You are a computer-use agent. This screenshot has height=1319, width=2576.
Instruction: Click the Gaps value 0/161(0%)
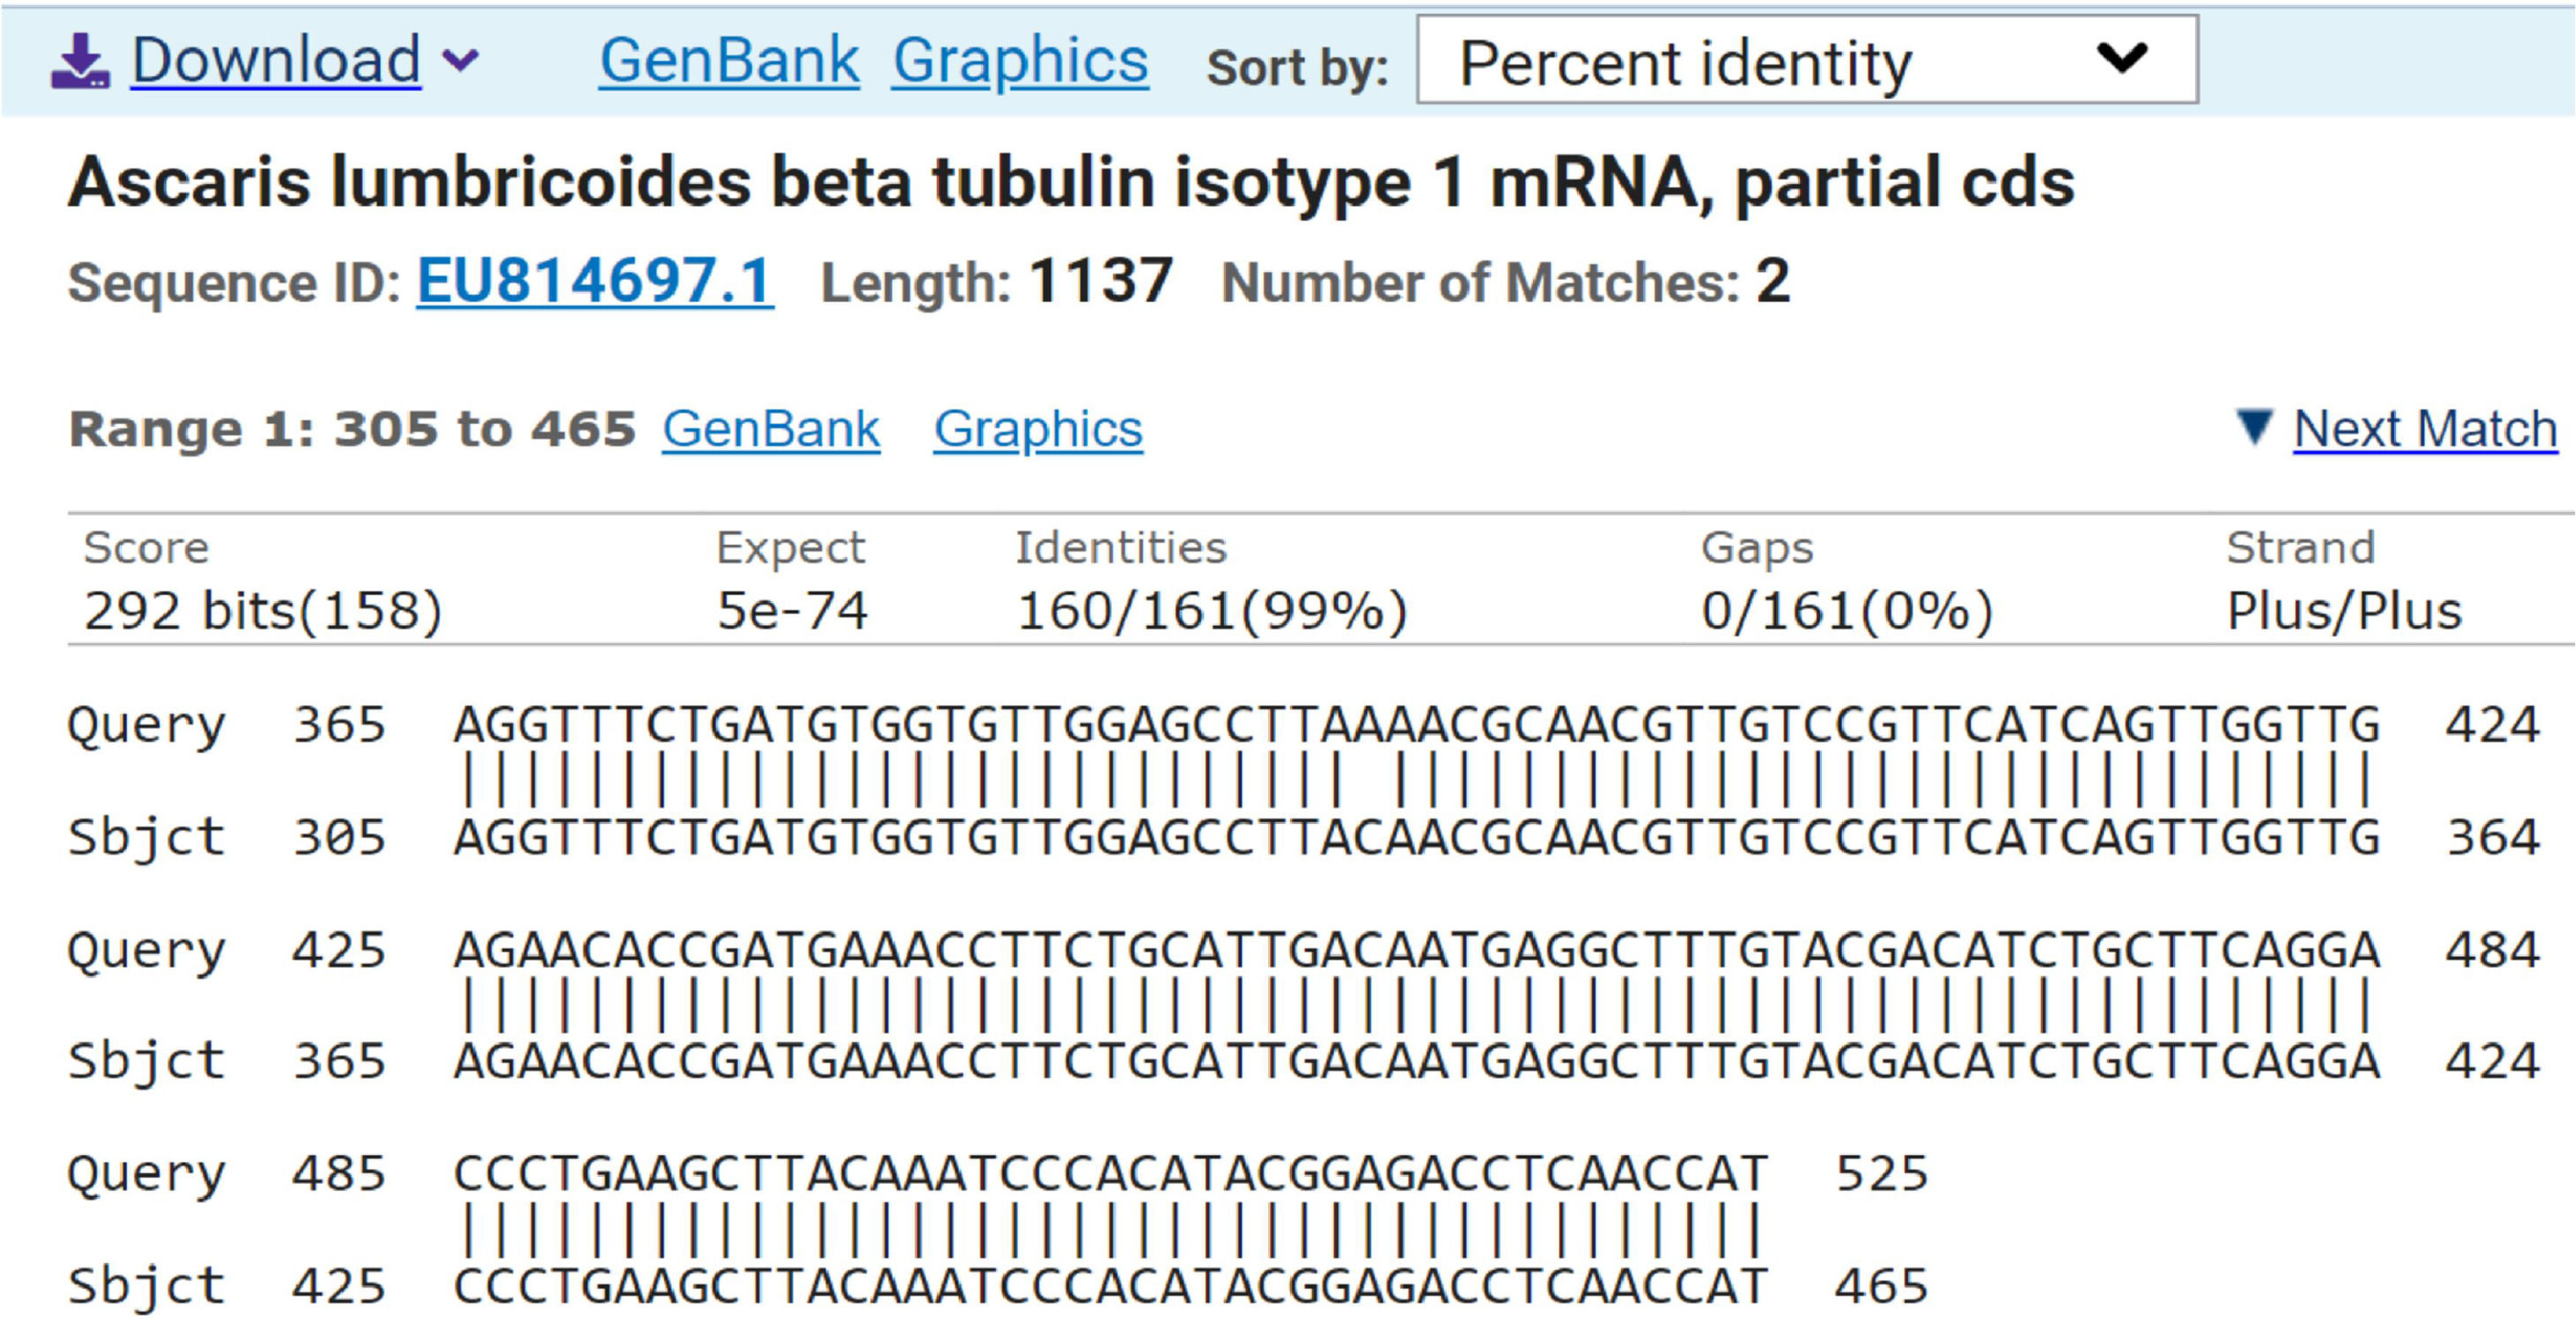pyautogui.click(x=1847, y=611)
